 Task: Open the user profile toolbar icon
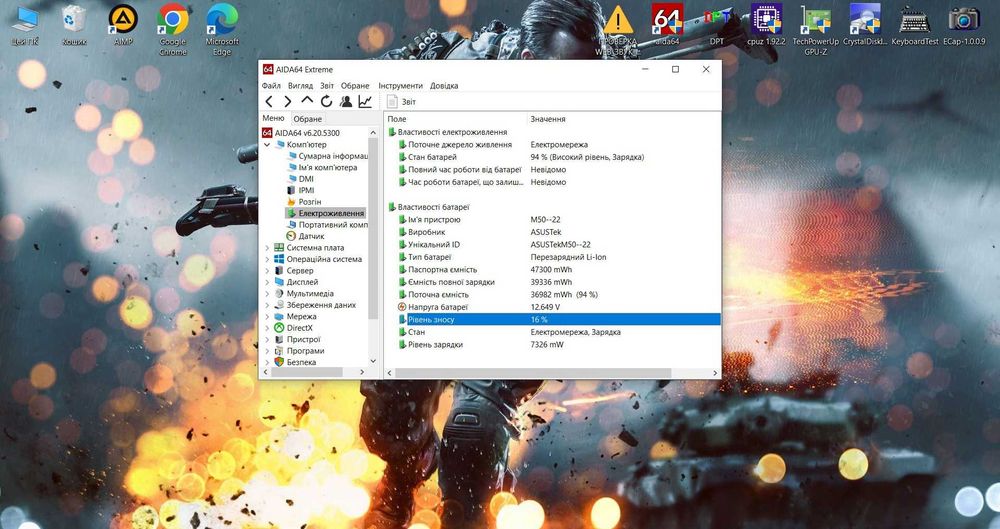pyautogui.click(x=346, y=101)
